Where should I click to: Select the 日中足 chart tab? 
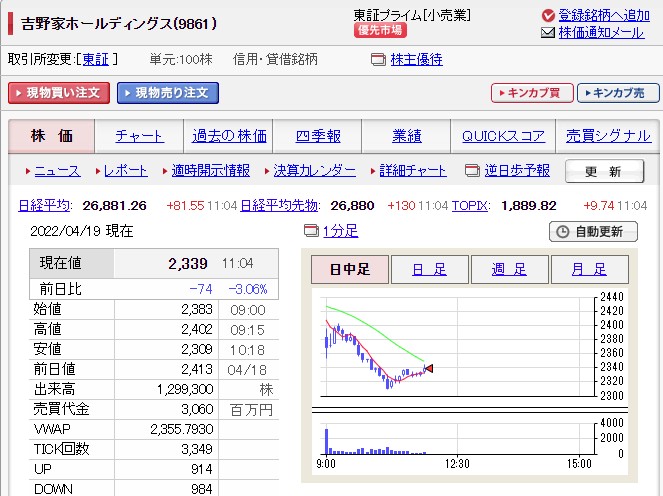[x=350, y=269]
